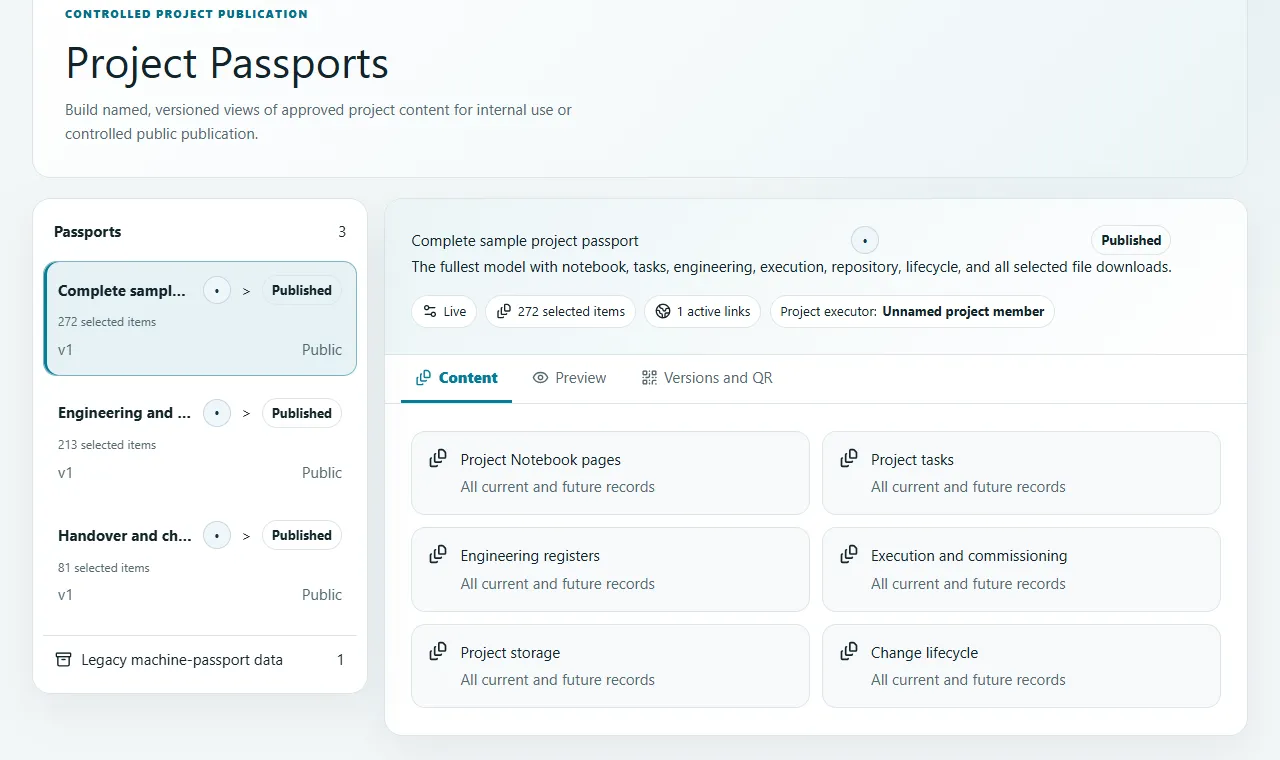Open the Project Notebook pages card

pyautogui.click(x=610, y=473)
